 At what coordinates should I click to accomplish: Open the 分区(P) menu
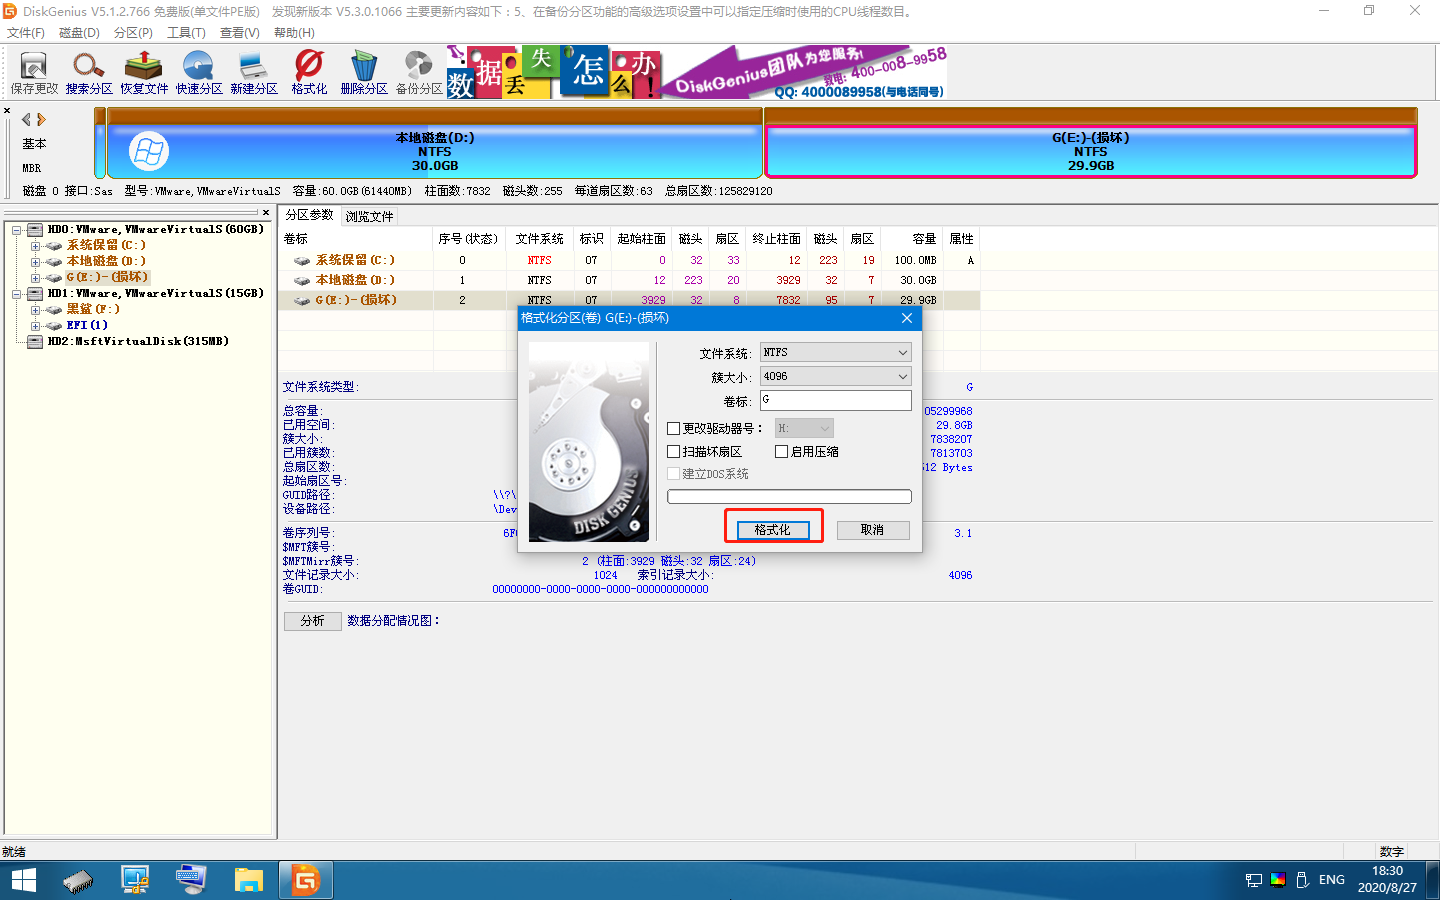click(x=133, y=33)
